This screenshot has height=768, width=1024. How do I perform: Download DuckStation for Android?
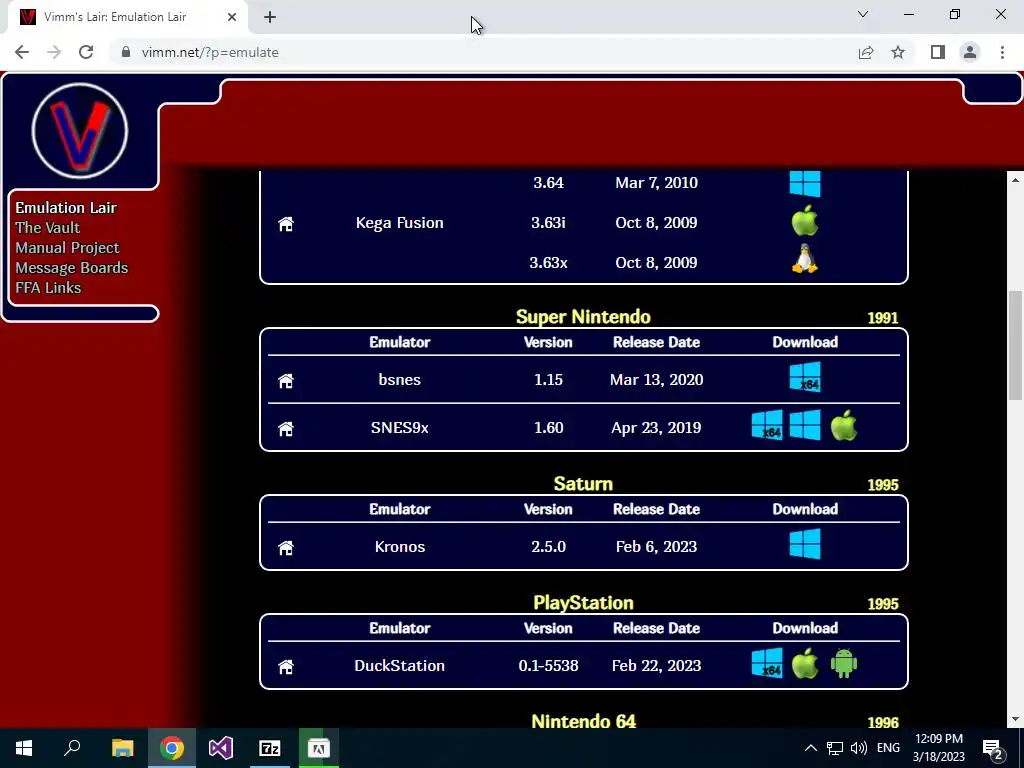click(844, 664)
